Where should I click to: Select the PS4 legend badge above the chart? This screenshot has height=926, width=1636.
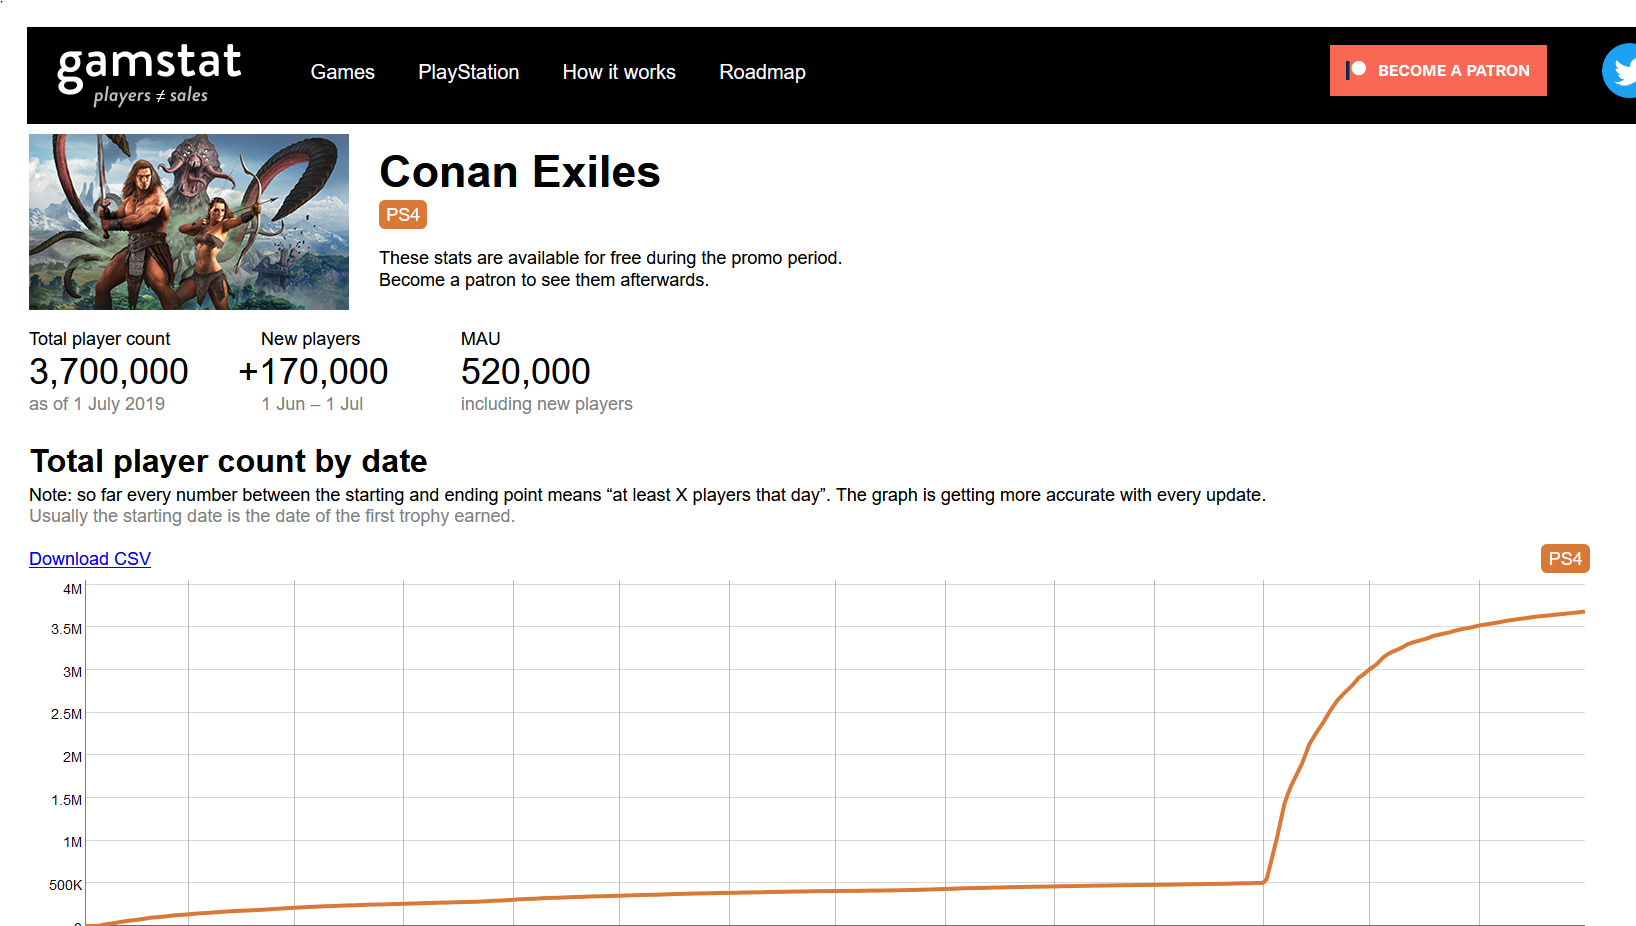click(1564, 559)
